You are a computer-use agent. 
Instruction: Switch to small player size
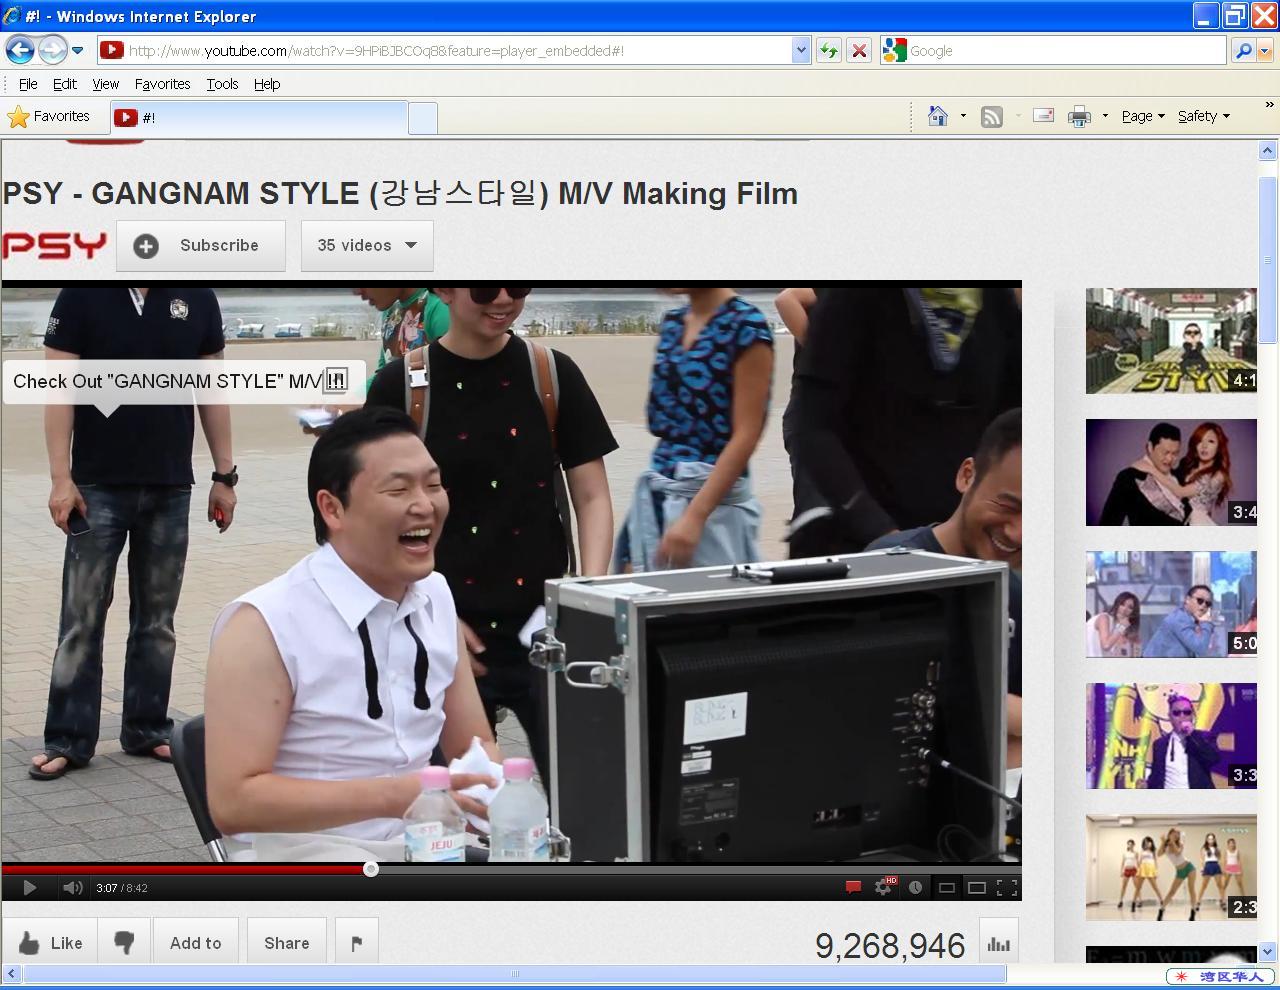click(x=946, y=887)
